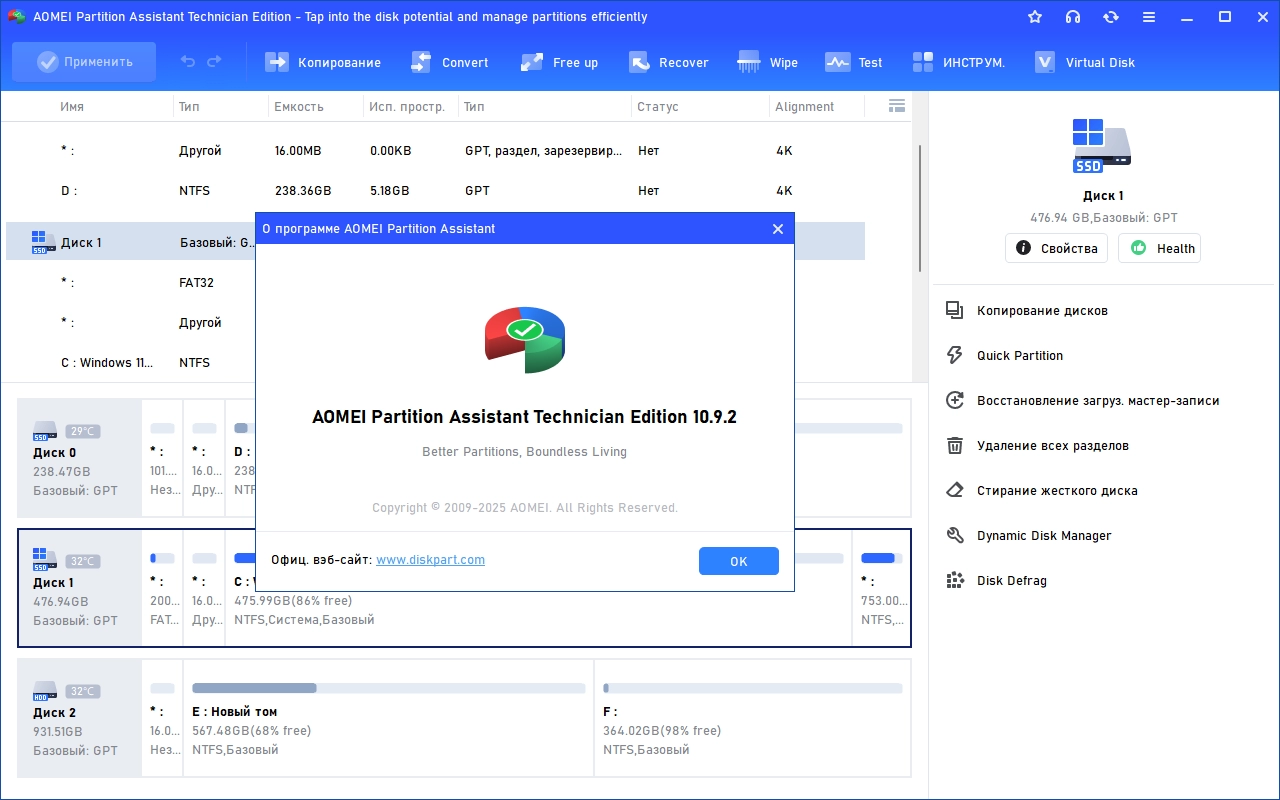Viewport: 1280px width, 800px height.
Task: Sort the table by the Емкость column
Action: pyautogui.click(x=298, y=107)
